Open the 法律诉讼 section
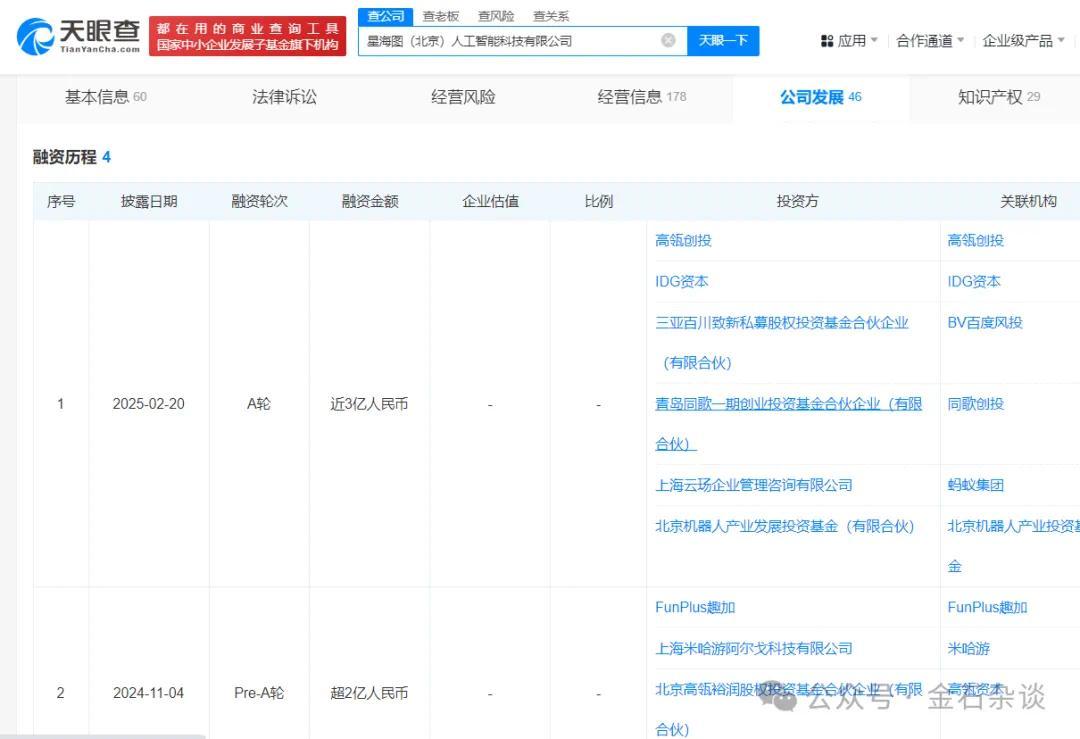This screenshot has width=1080, height=739. [283, 97]
